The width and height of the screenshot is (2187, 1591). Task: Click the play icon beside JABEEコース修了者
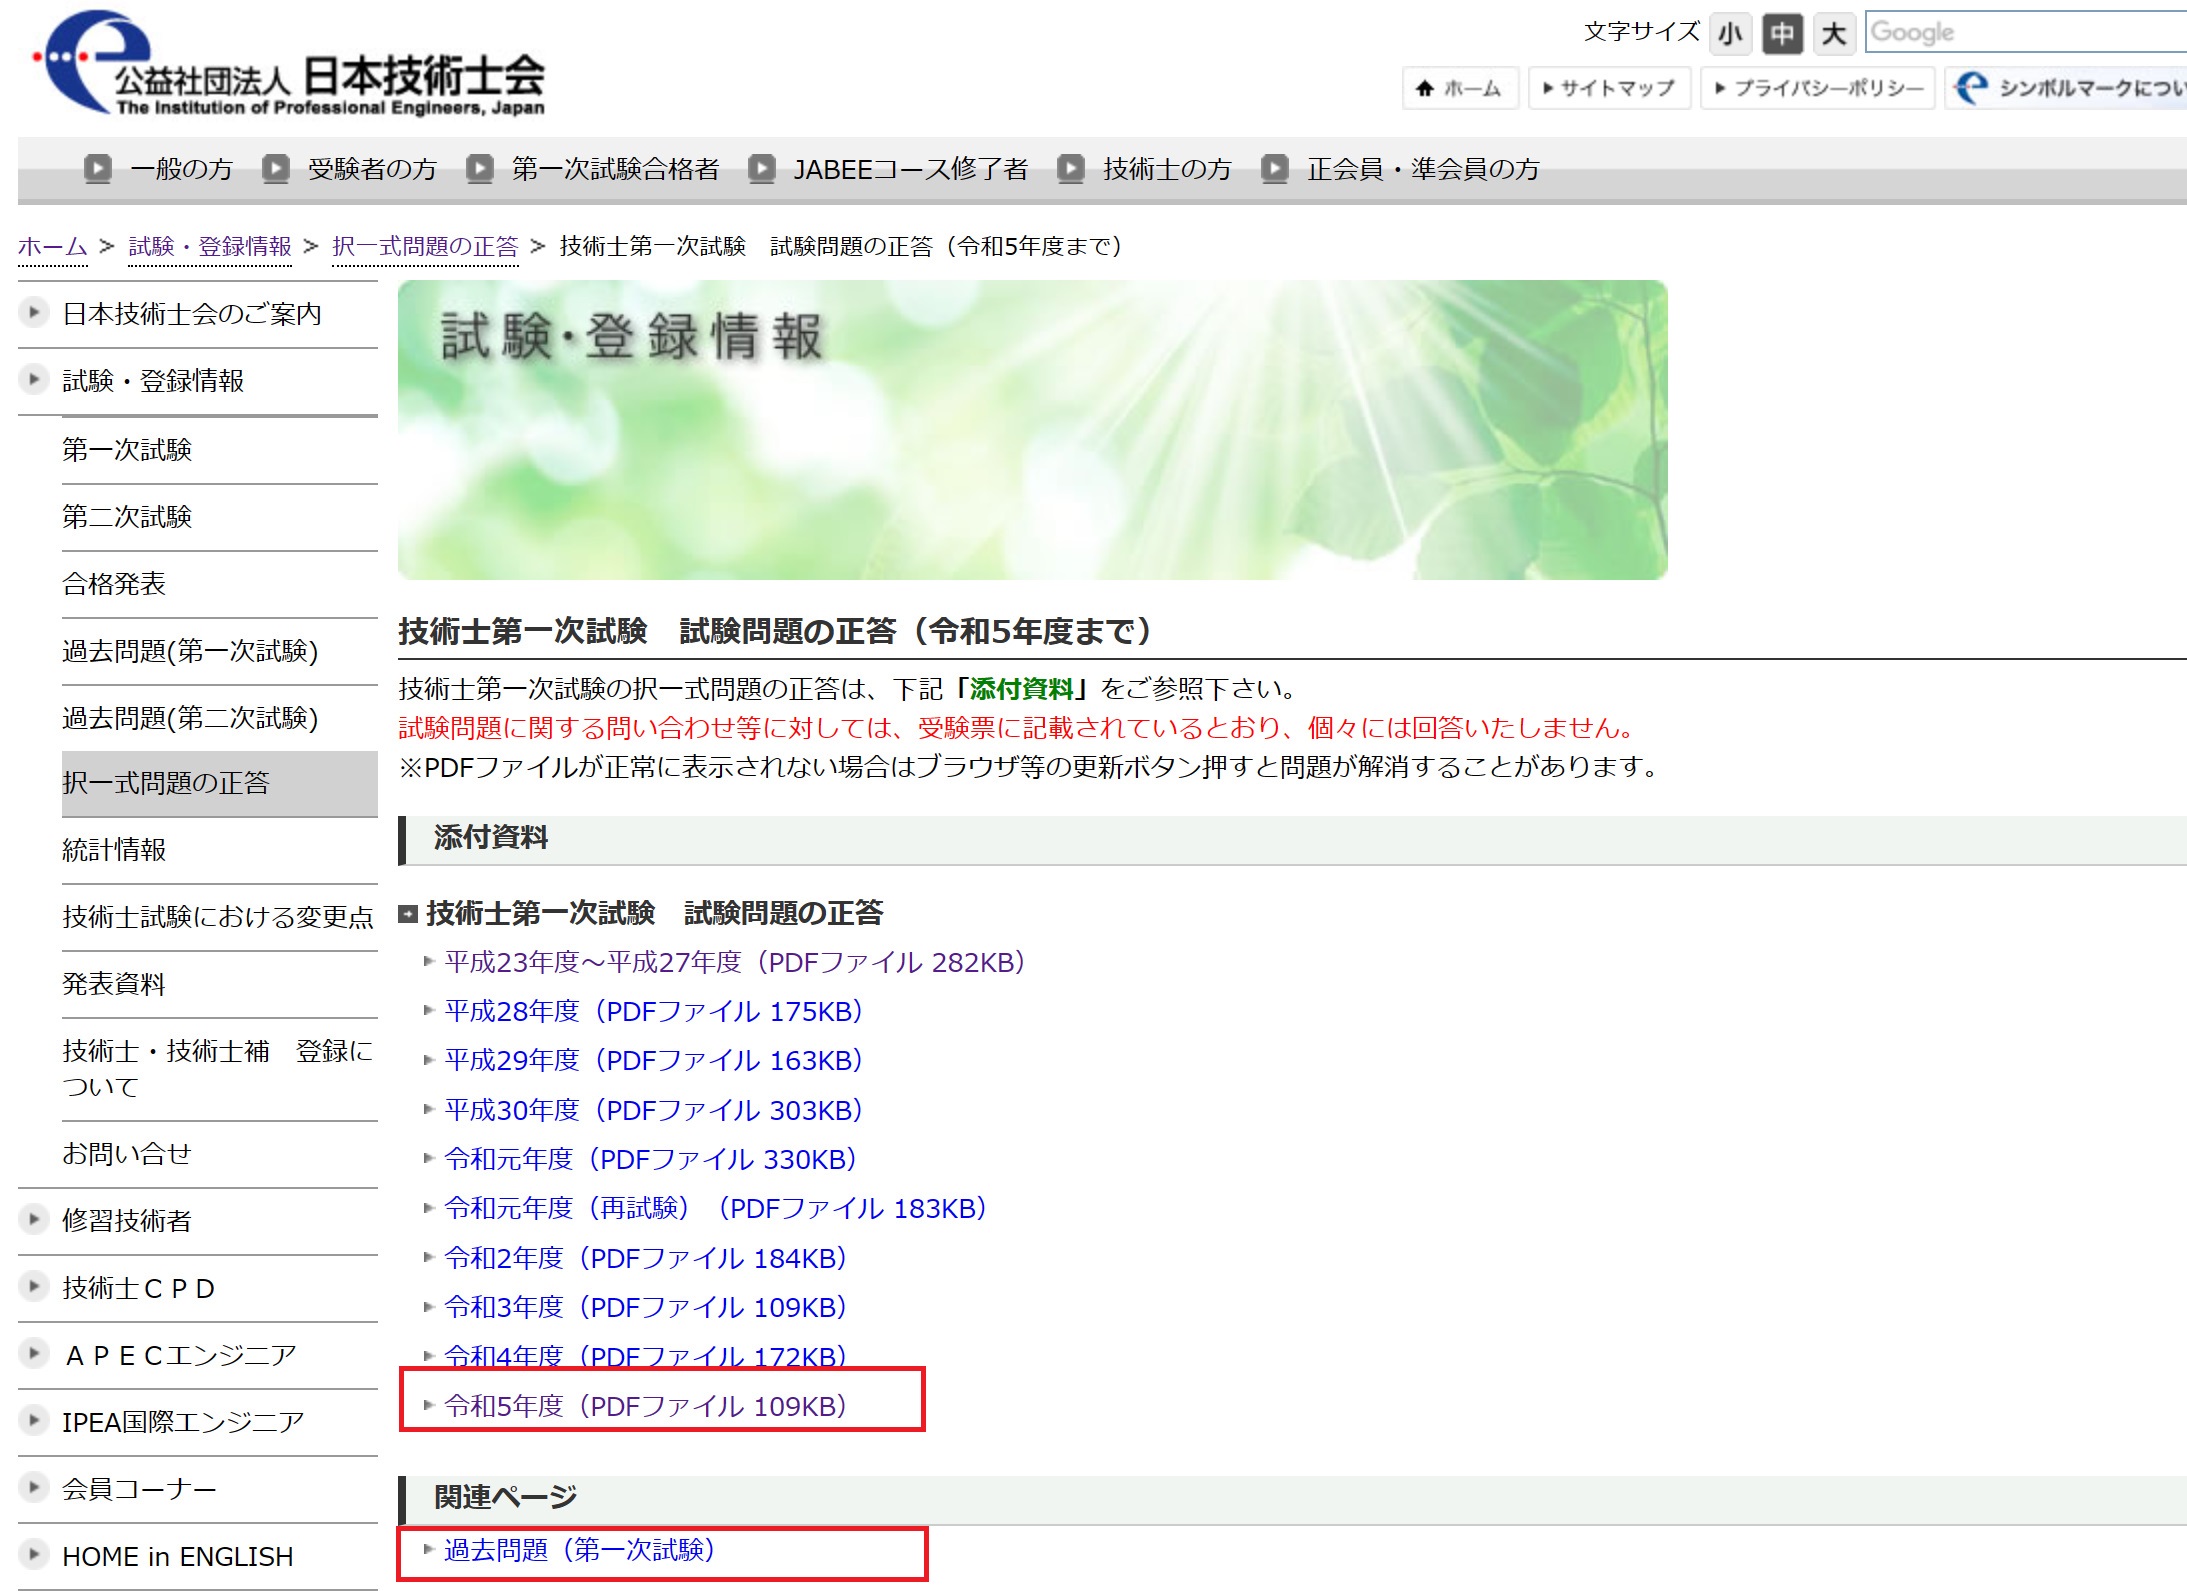click(x=762, y=168)
